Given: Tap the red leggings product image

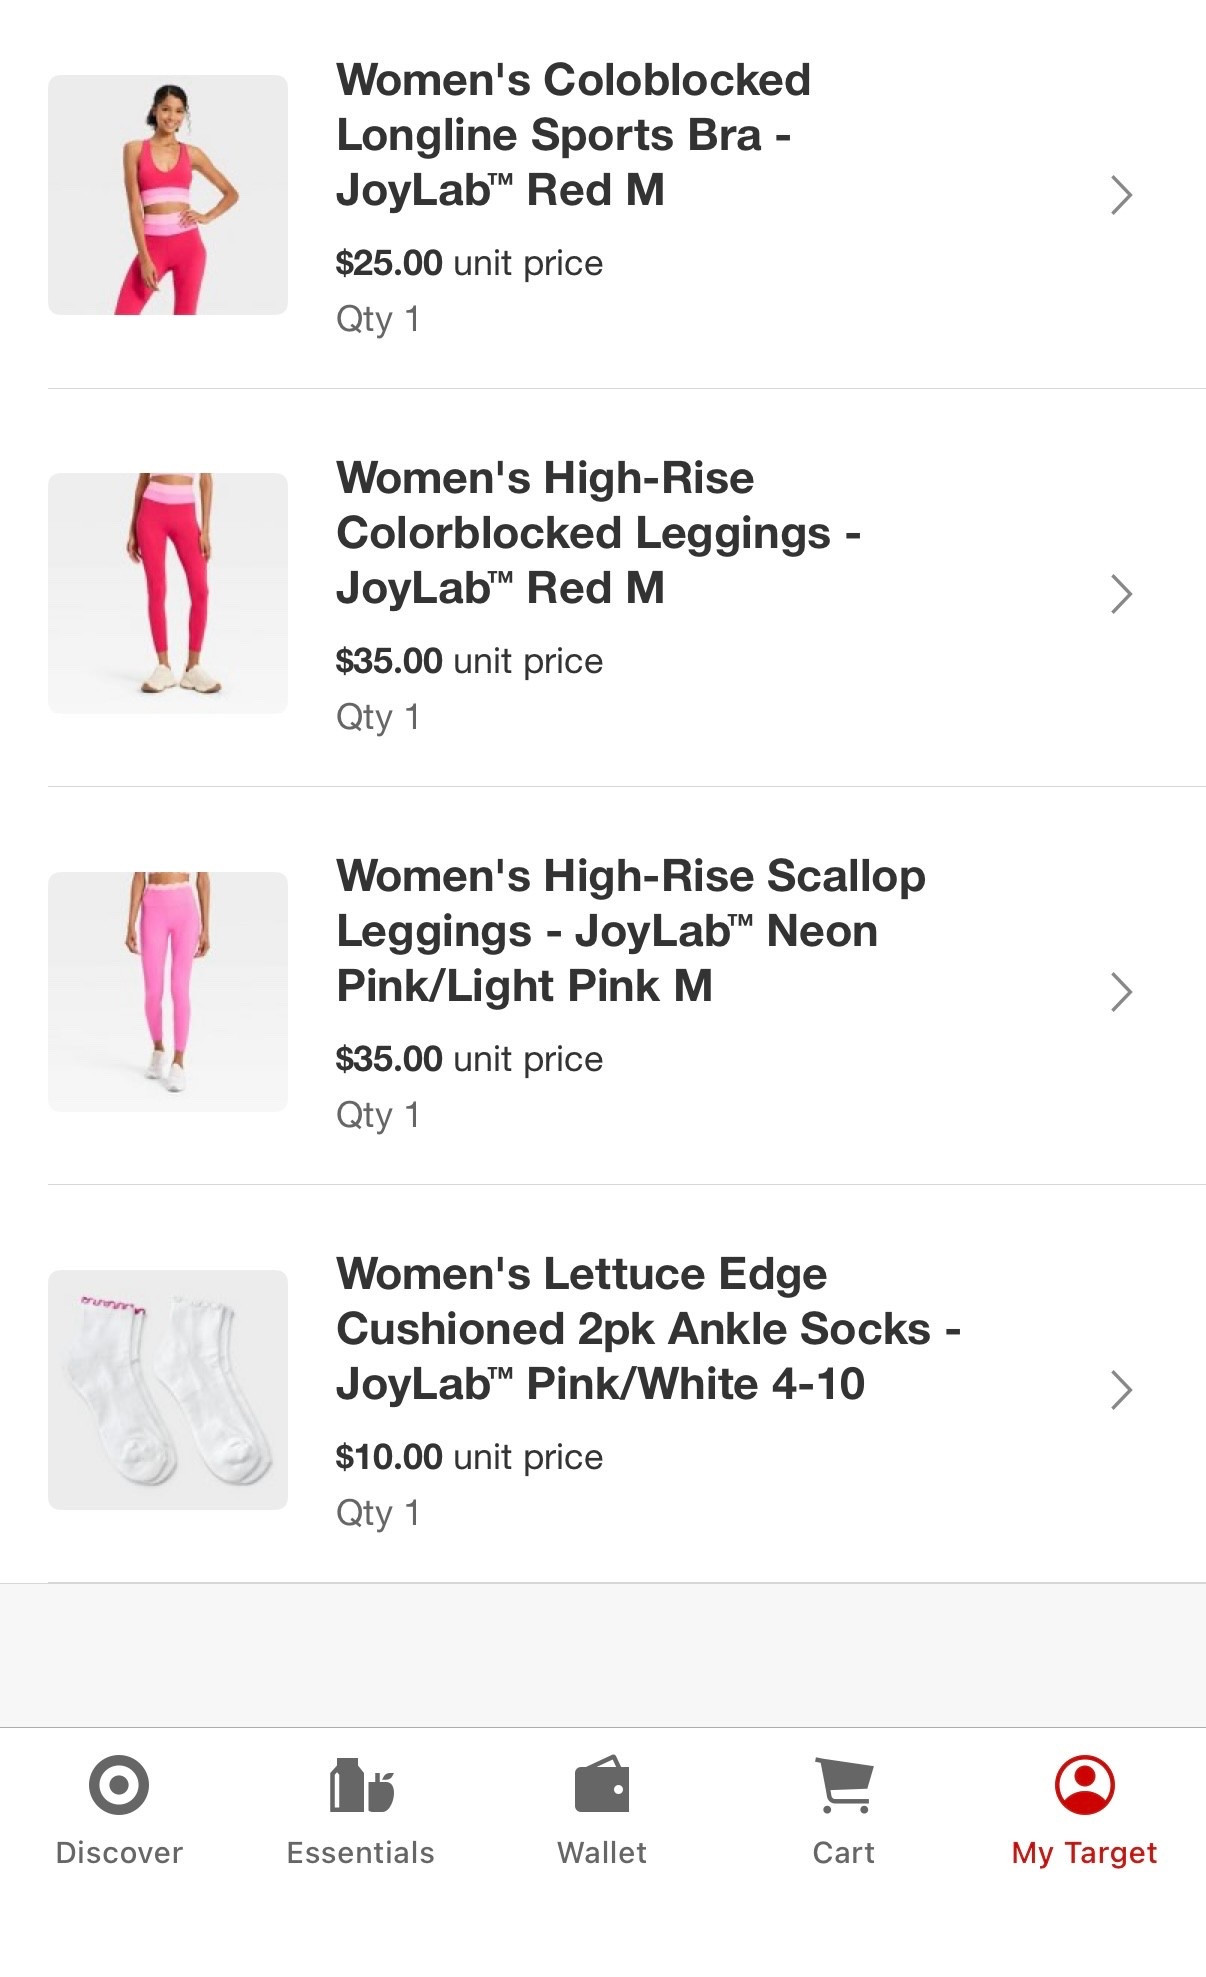Looking at the screenshot, I should tap(168, 593).
